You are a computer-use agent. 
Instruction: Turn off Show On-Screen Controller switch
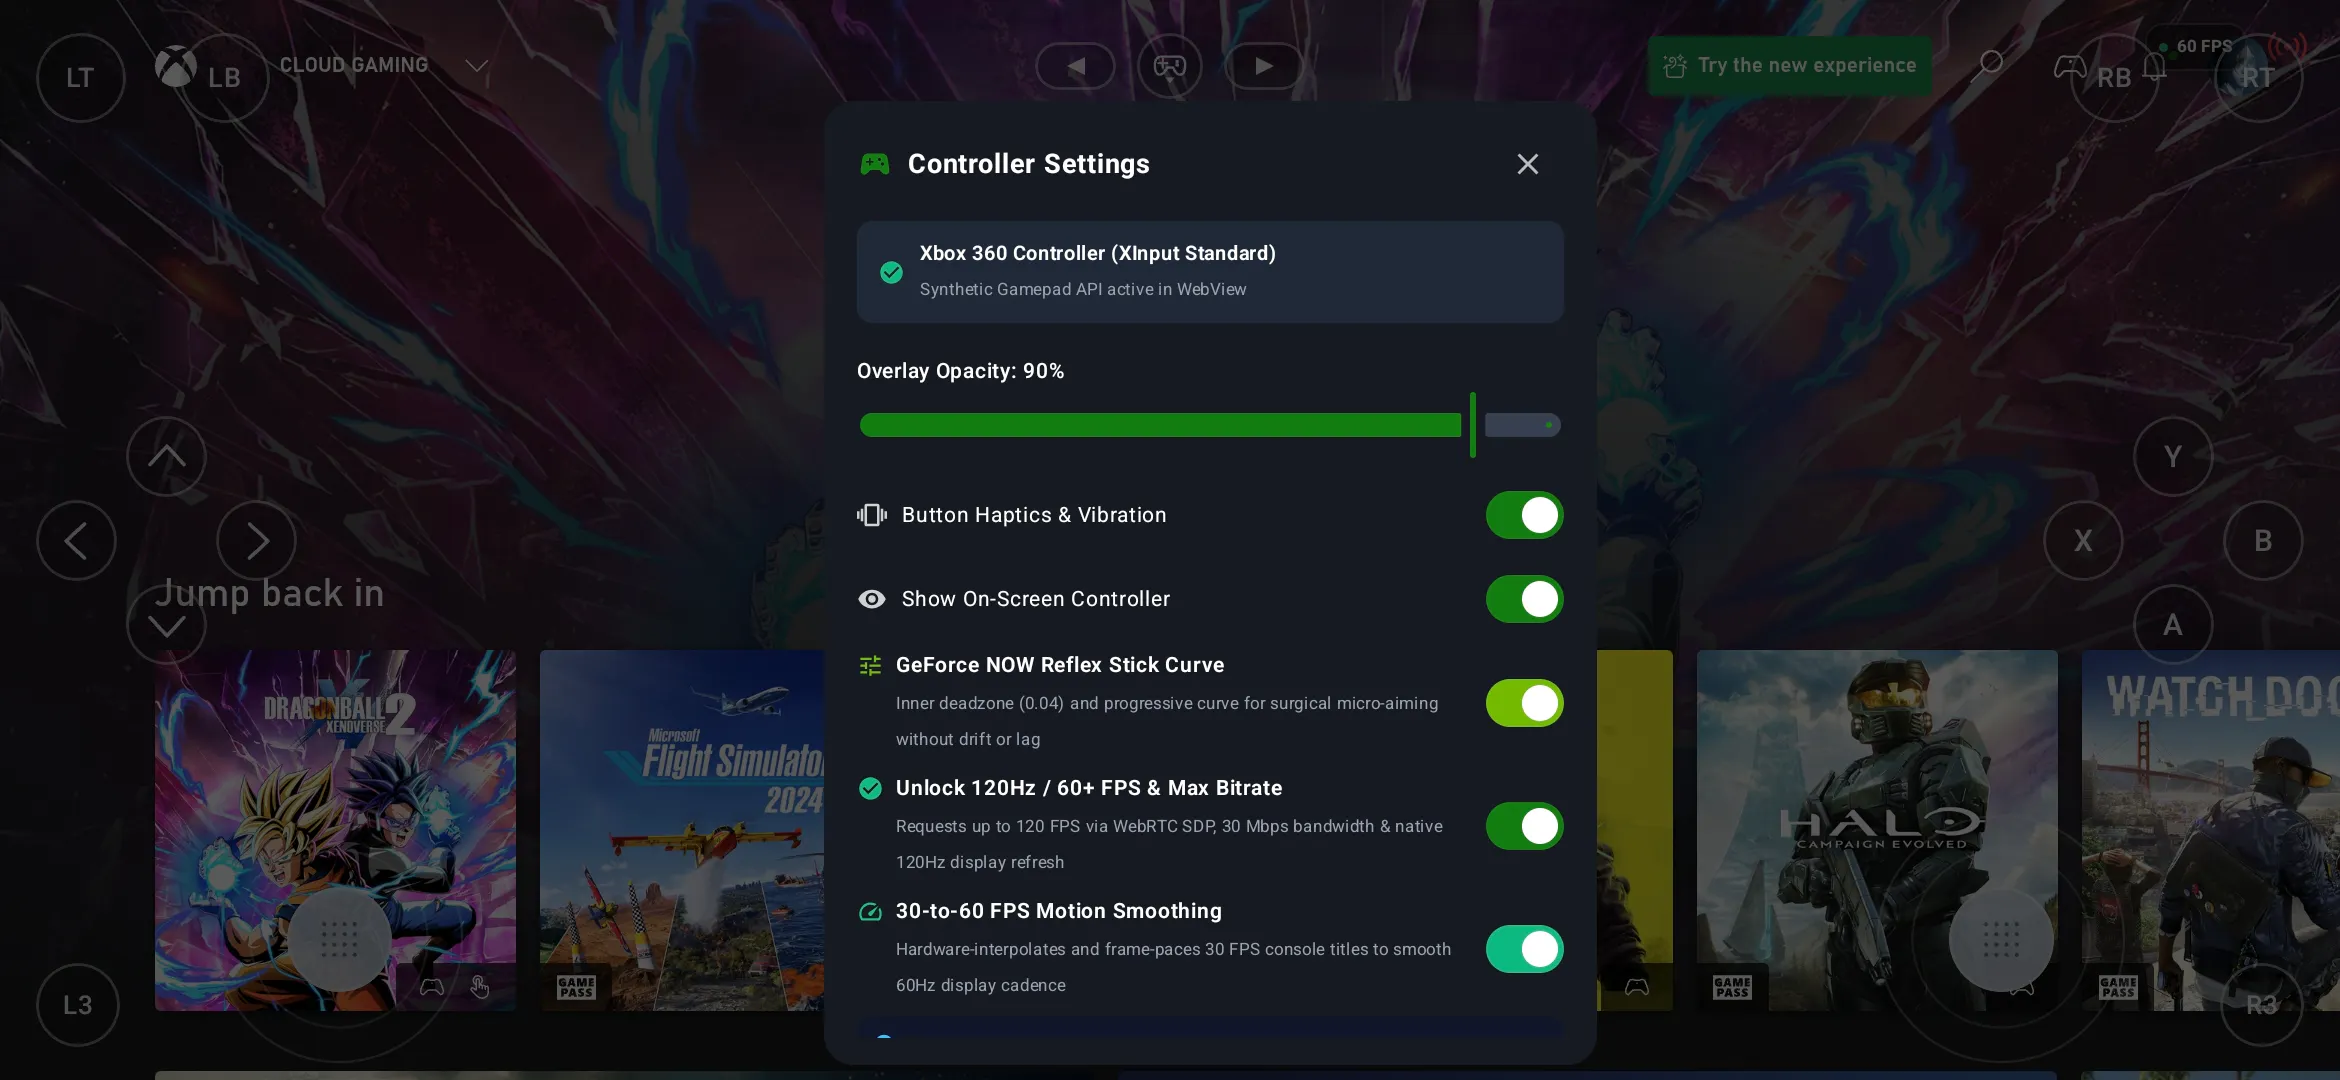(1524, 599)
